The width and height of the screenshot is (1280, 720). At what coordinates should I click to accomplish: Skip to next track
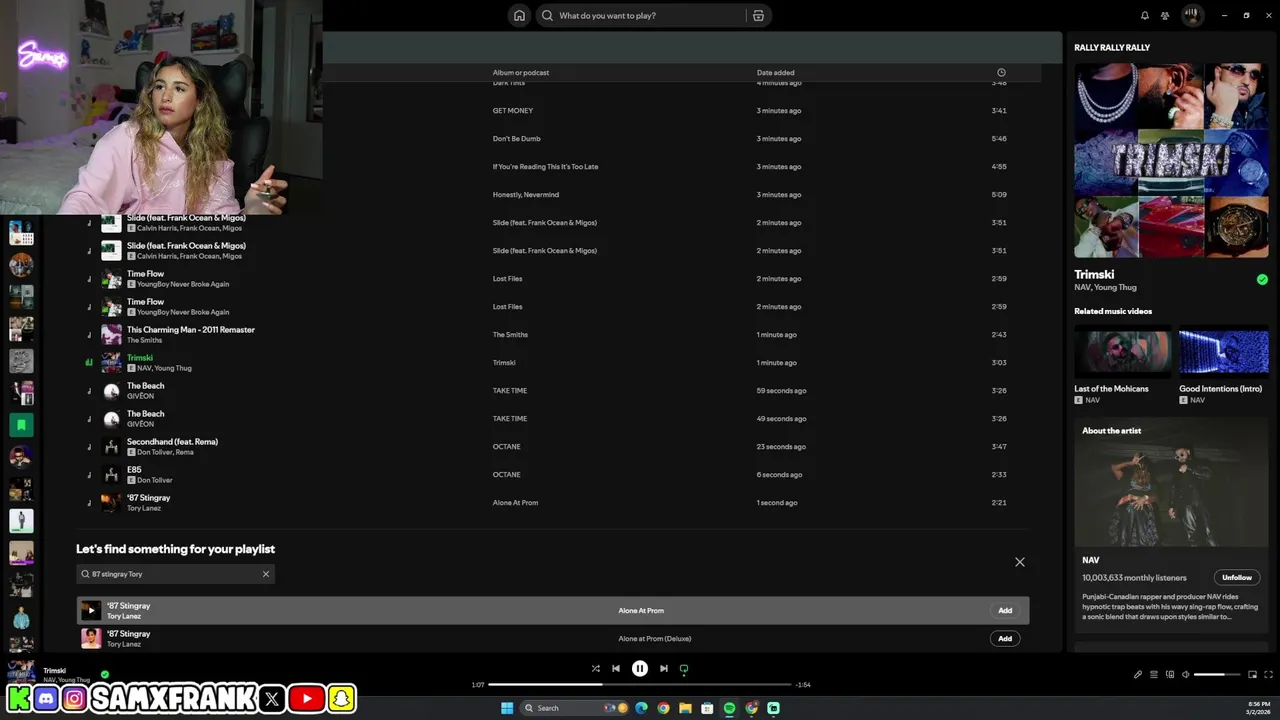click(x=663, y=668)
